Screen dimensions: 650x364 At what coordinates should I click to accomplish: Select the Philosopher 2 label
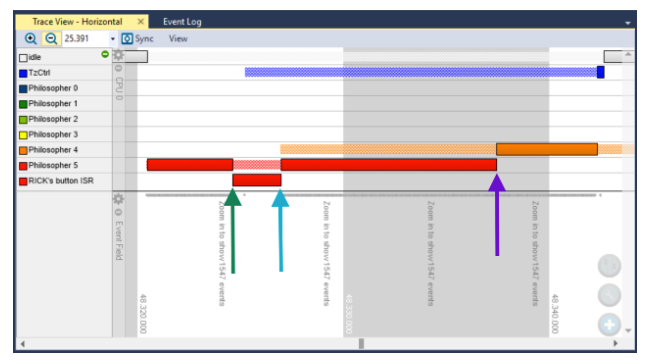pyautogui.click(x=53, y=119)
